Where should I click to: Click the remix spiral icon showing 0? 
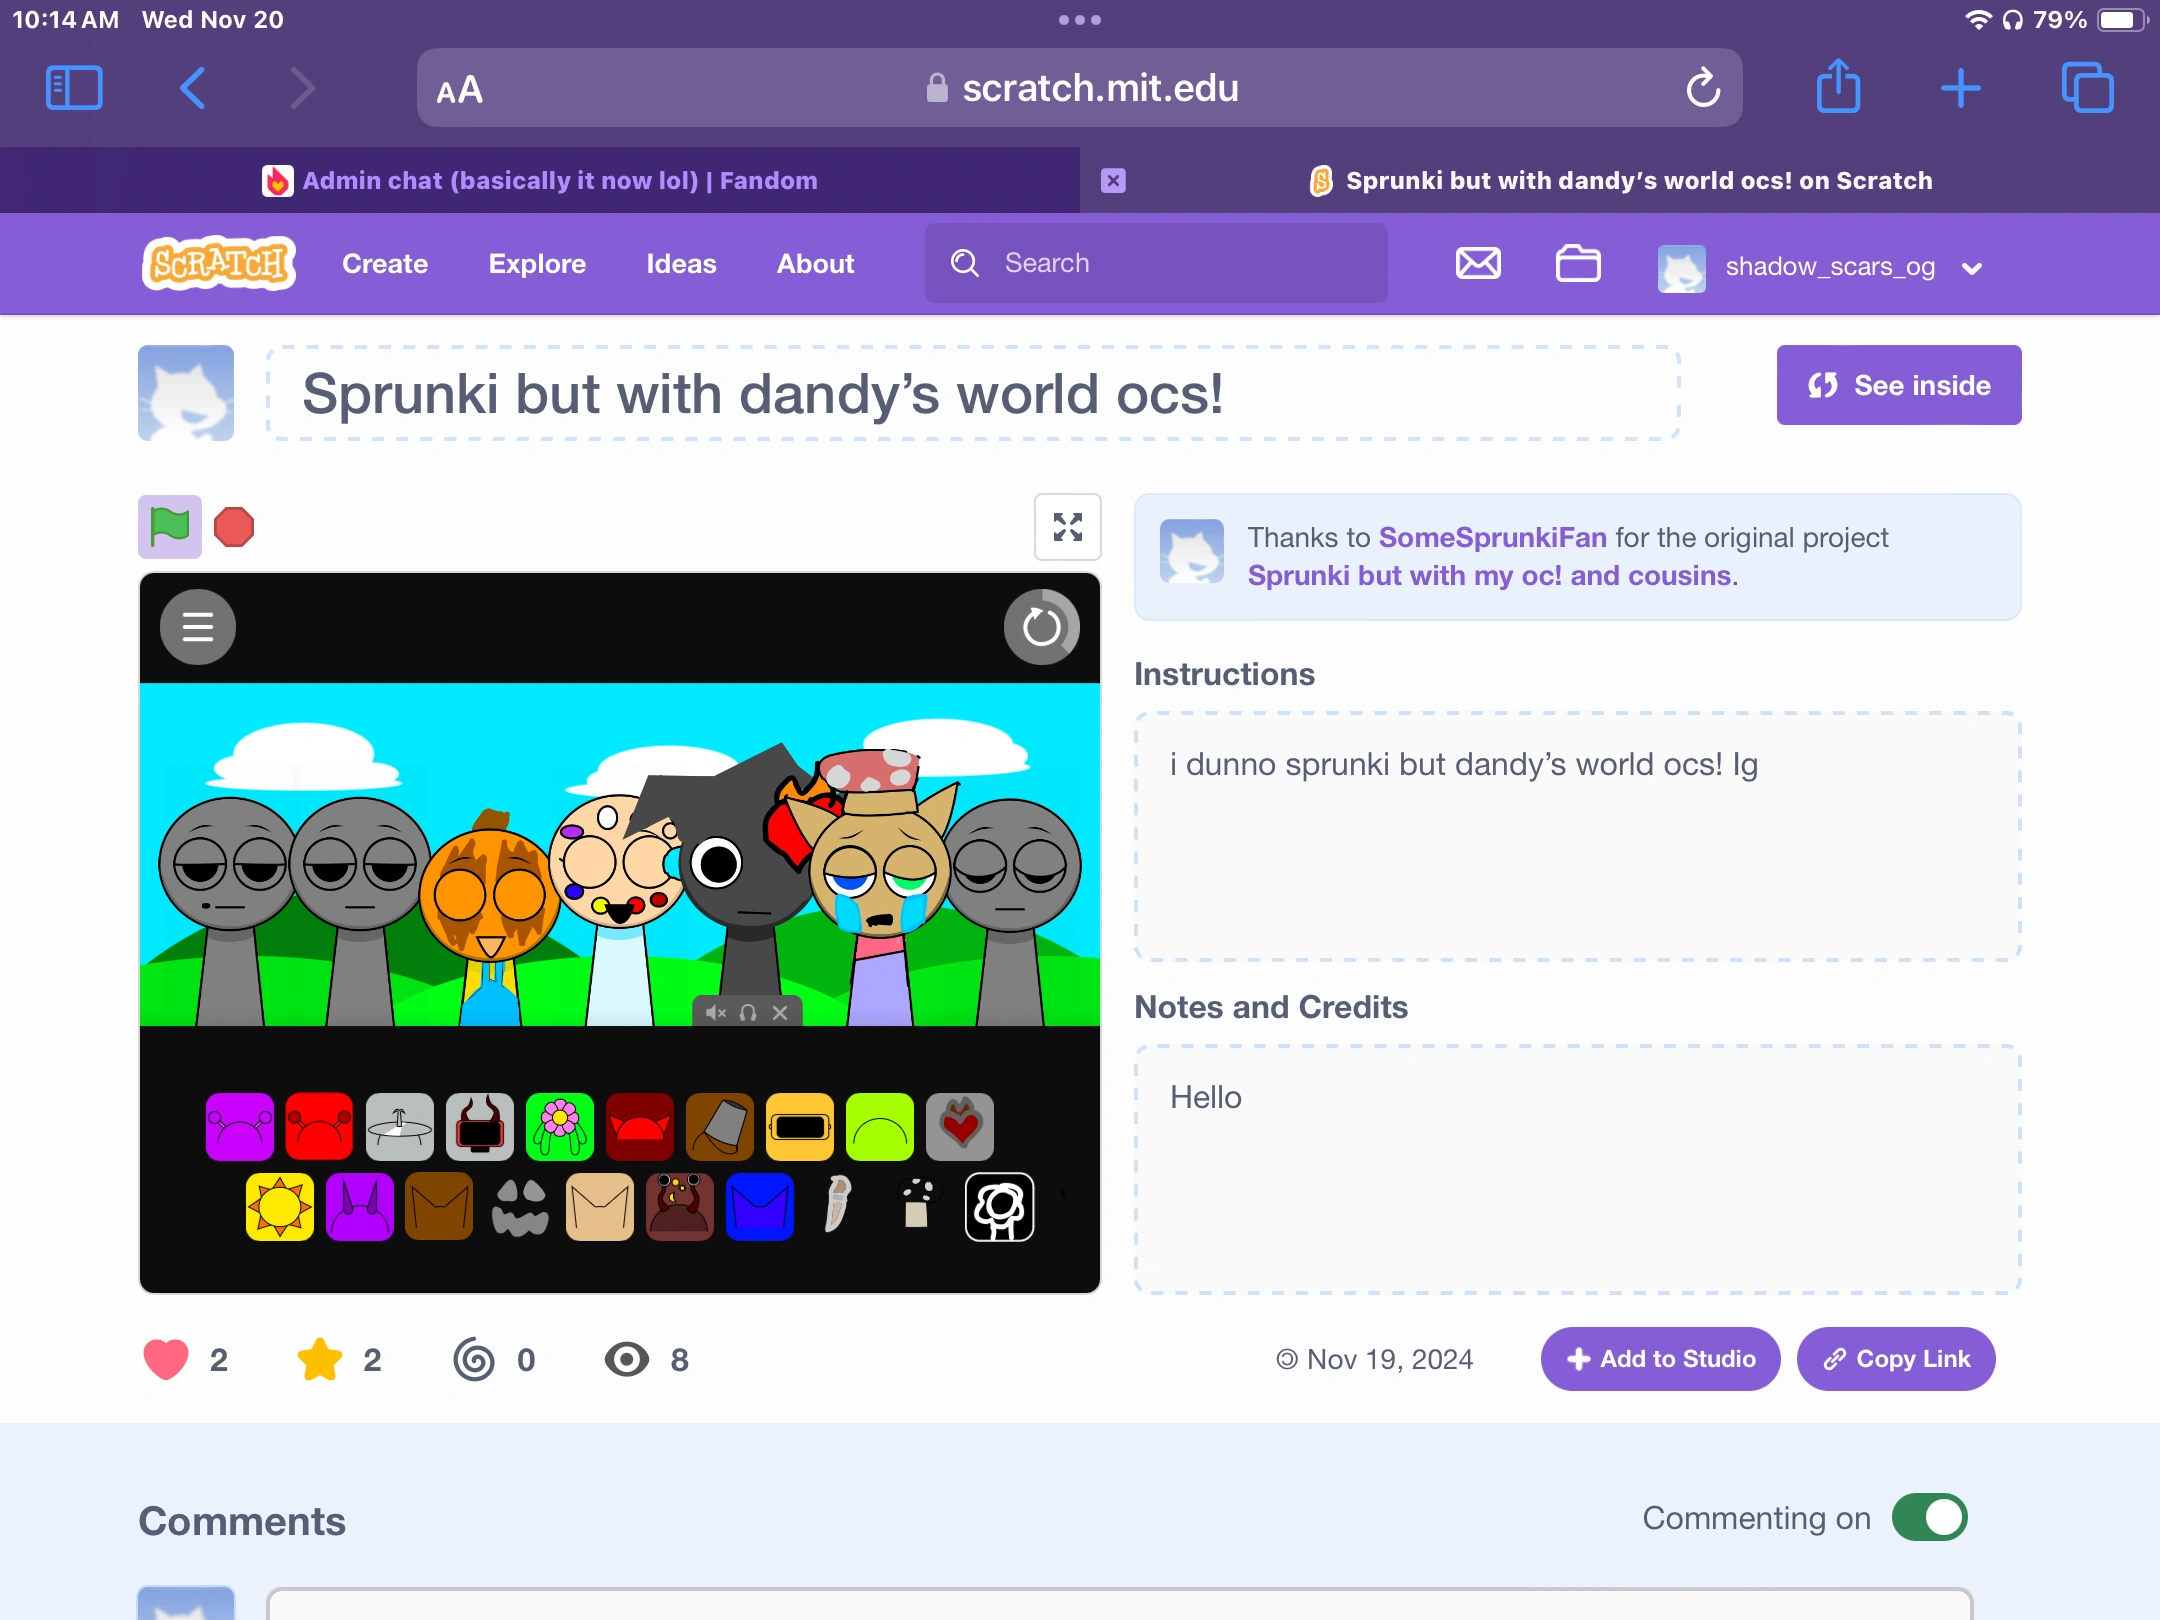(x=474, y=1359)
